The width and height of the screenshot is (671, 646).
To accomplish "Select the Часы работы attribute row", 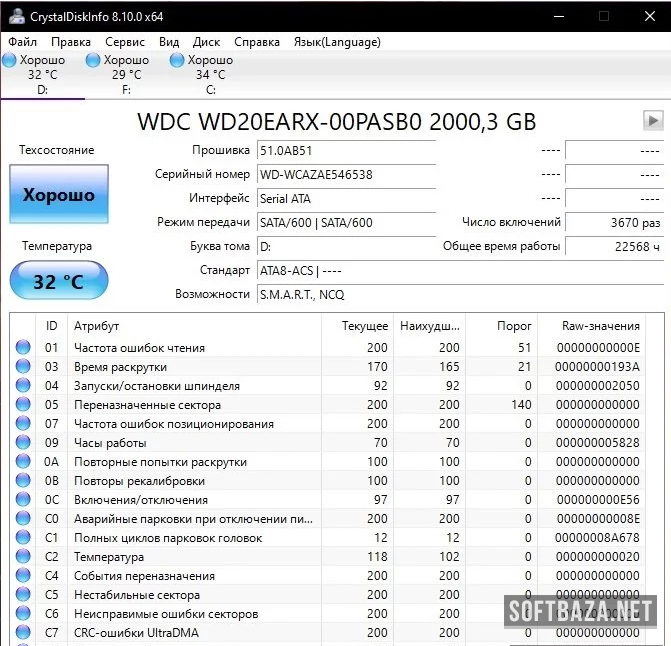I will (110, 443).
